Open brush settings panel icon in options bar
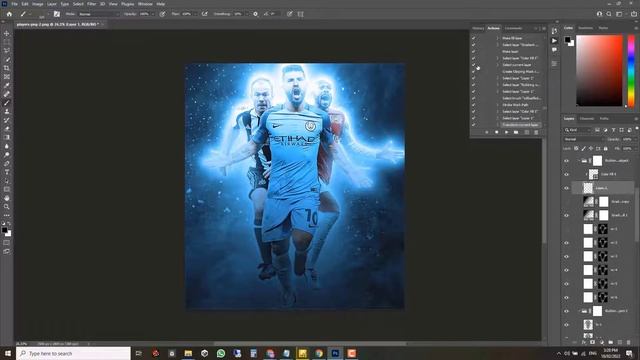Screen dimensions: 640x360 (57, 14)
